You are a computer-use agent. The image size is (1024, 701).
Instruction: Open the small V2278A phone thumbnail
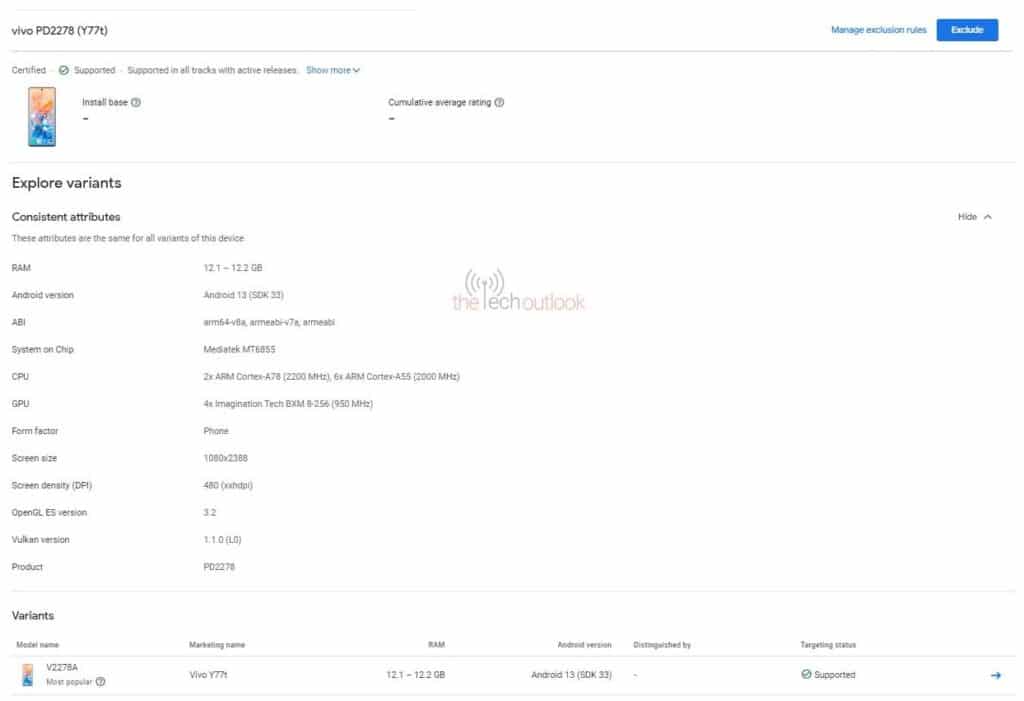(x=27, y=675)
